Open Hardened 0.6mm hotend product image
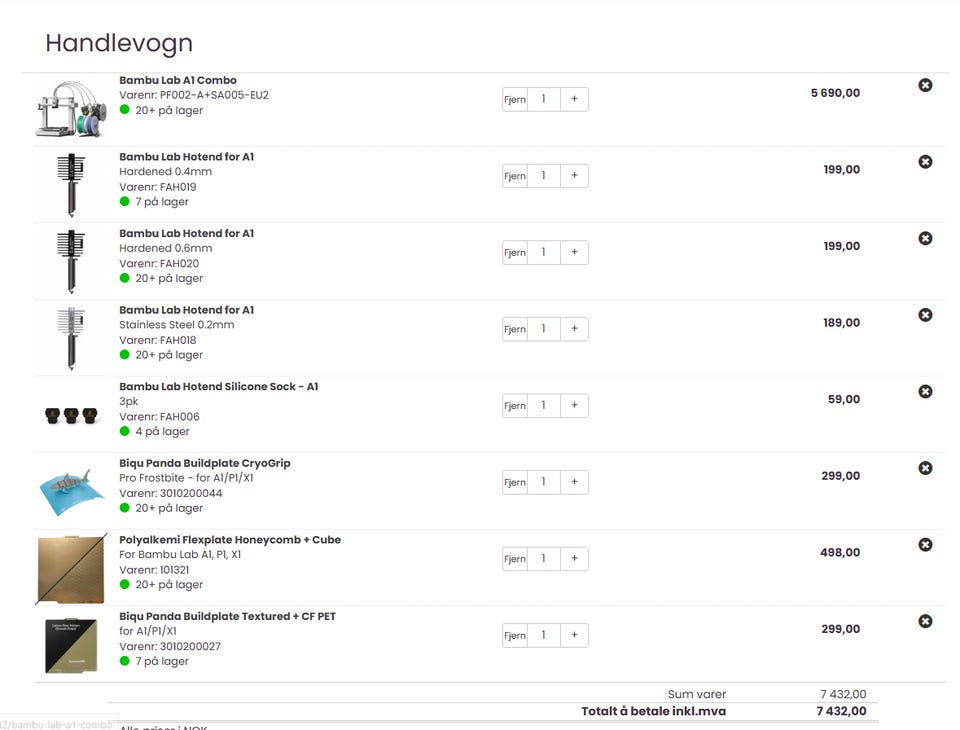This screenshot has height=730, width=960. pyautogui.click(x=71, y=262)
